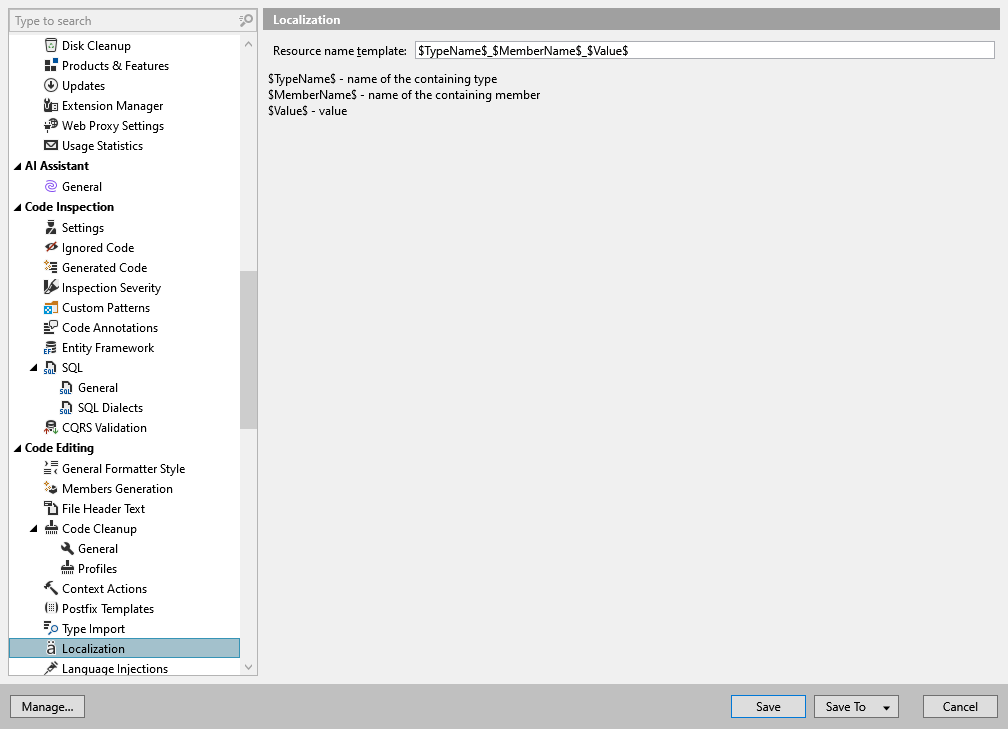Open the Entity Framework page label
Viewport: 1008px width, 729px height.
click(108, 348)
